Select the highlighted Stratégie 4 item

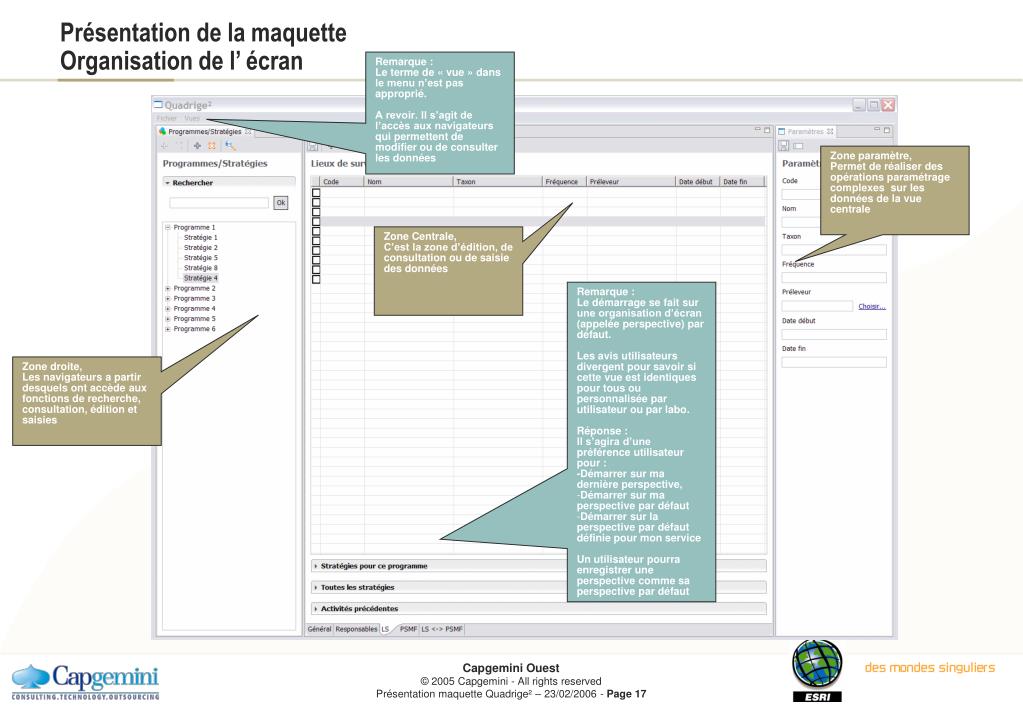[200, 278]
